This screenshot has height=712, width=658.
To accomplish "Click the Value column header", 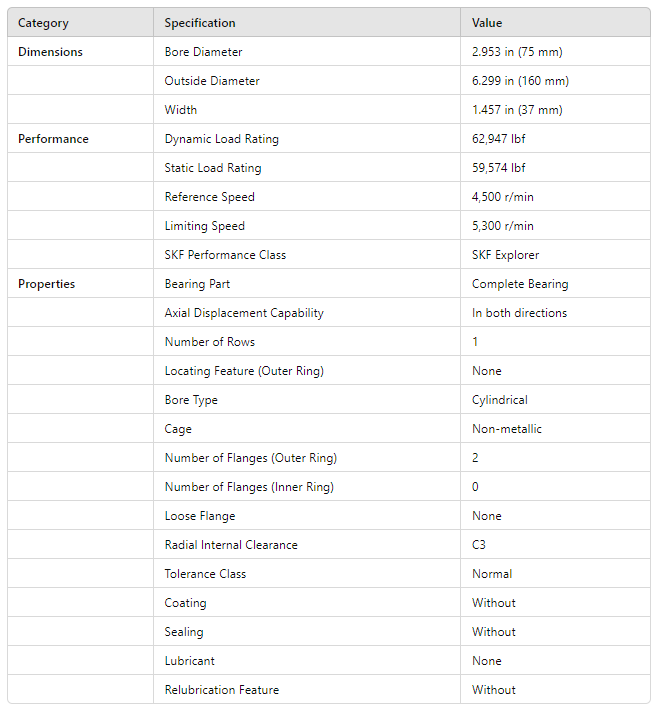I will click(487, 23).
